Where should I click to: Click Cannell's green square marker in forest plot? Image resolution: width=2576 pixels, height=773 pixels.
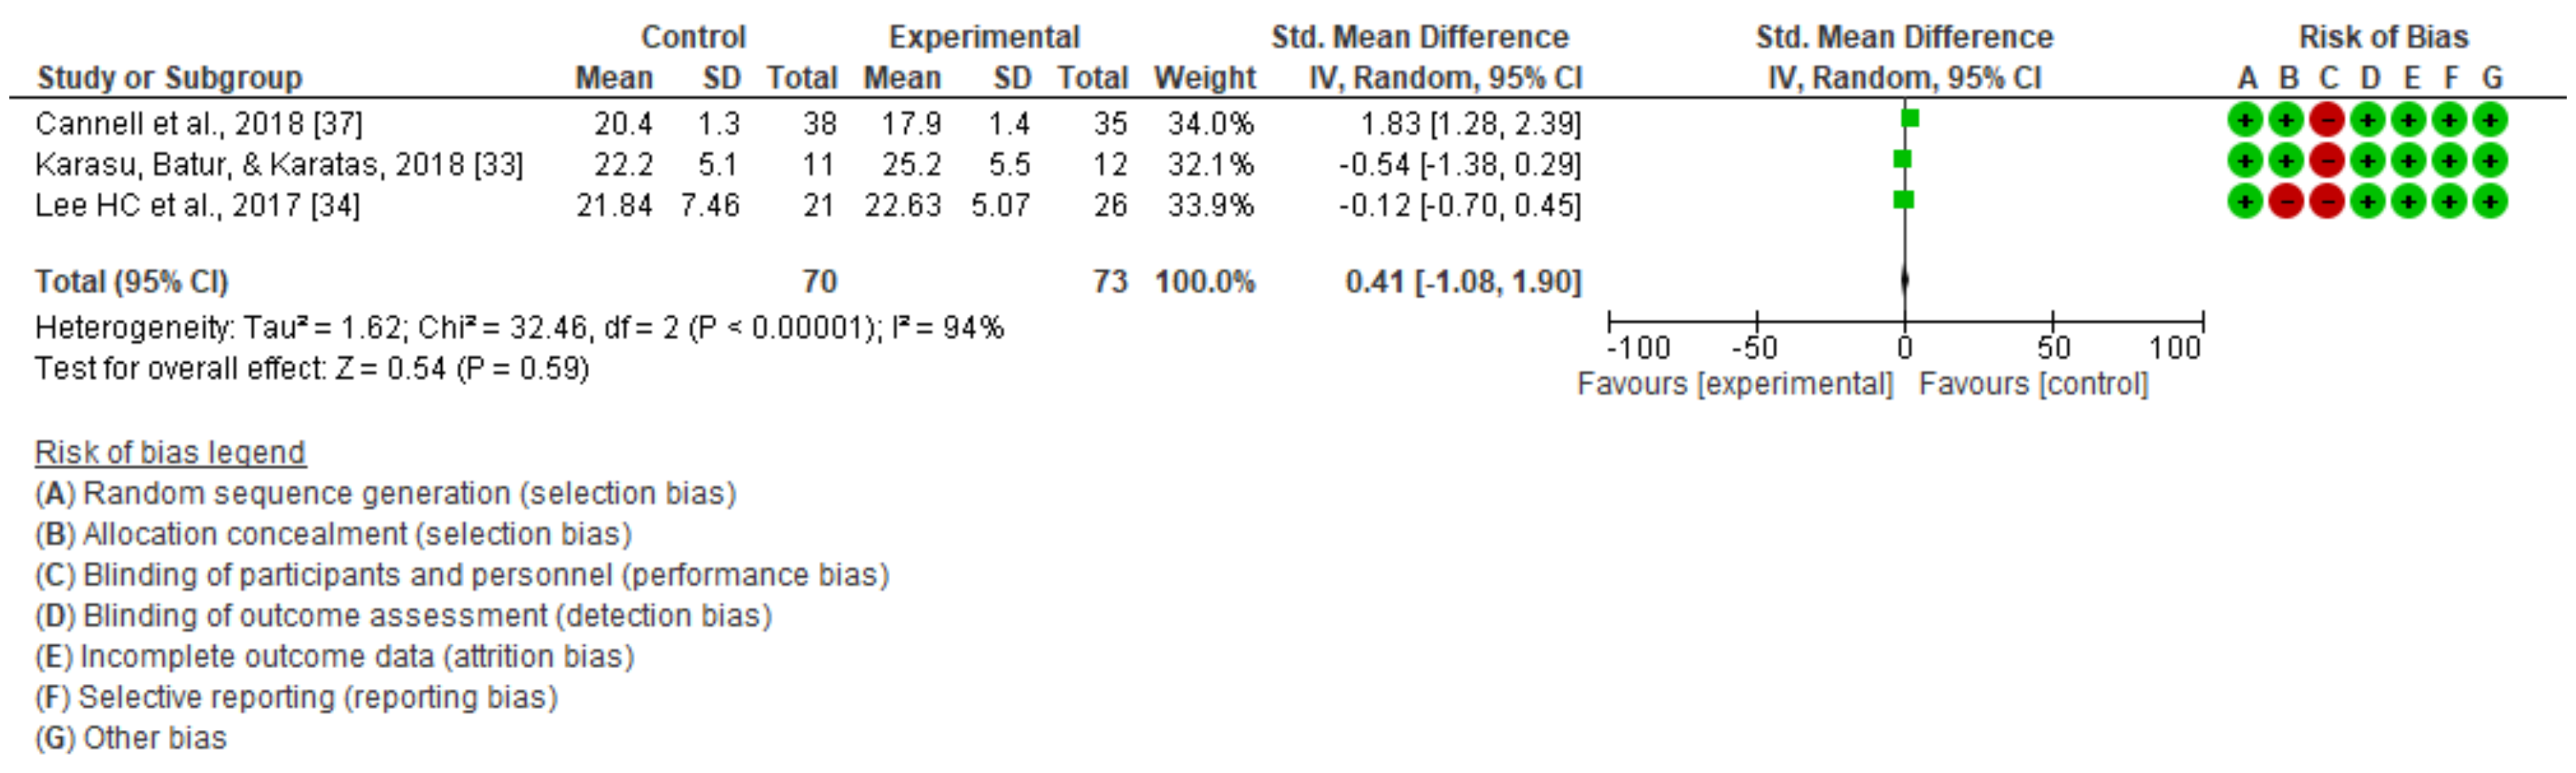point(1910,119)
